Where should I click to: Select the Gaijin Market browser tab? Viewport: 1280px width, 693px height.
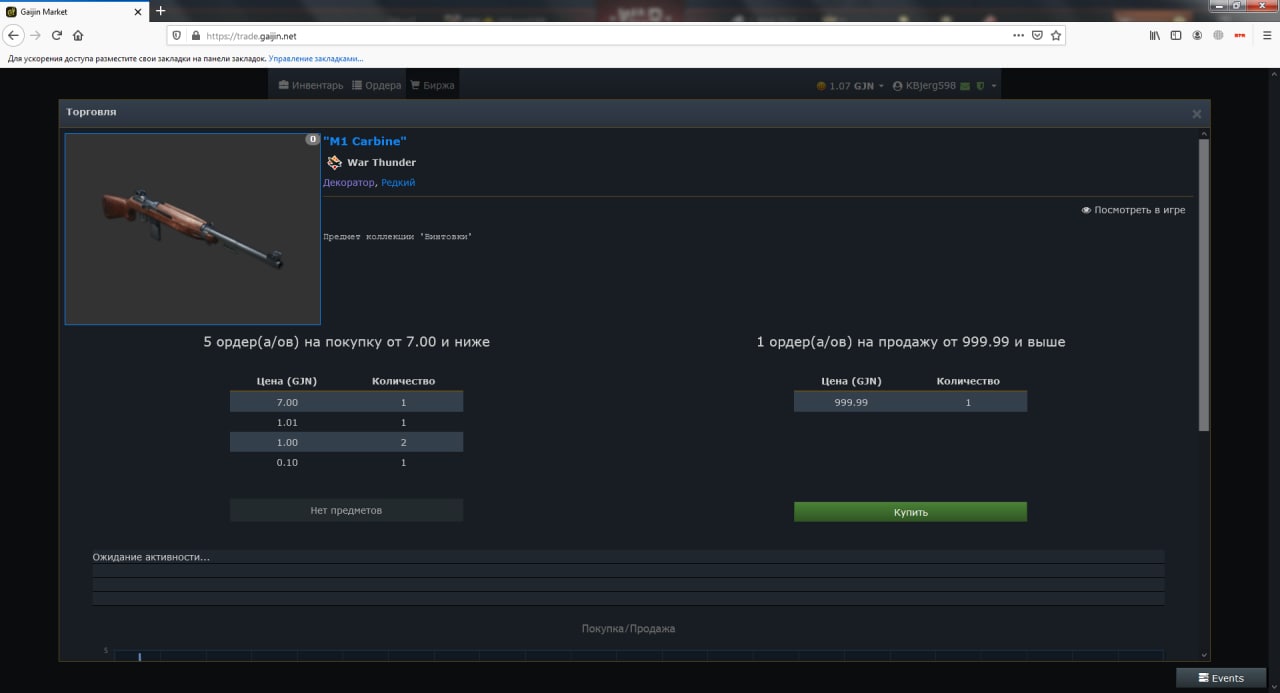75,11
